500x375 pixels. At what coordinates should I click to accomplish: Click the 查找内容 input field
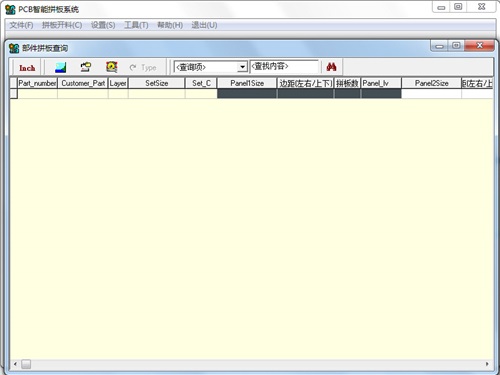[x=284, y=66]
